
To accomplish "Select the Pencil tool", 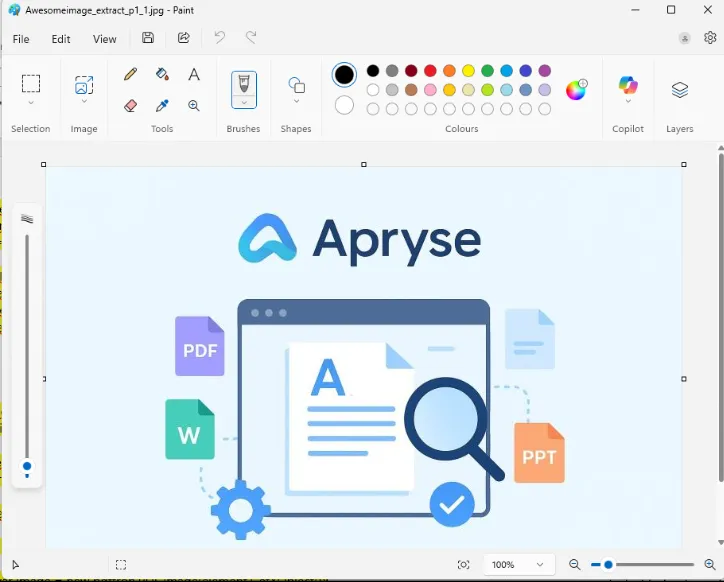I will pyautogui.click(x=131, y=74).
